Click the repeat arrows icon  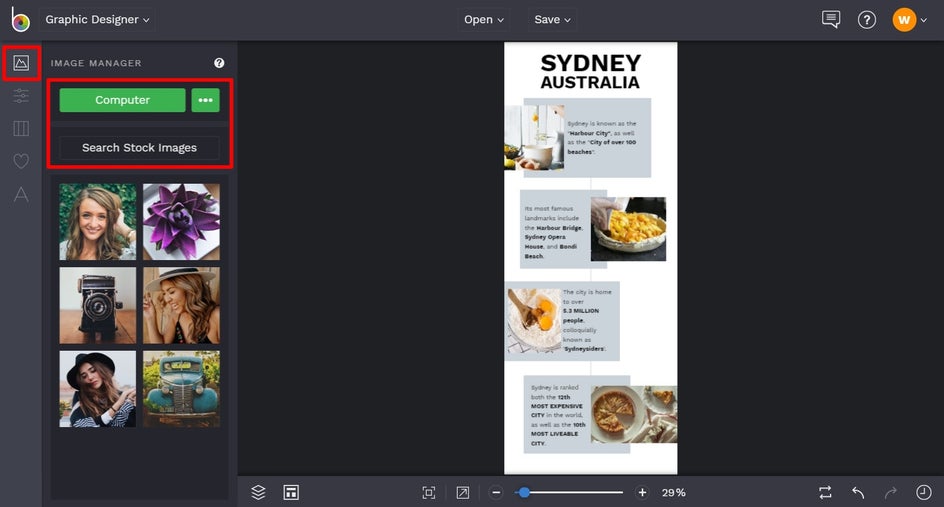point(825,493)
